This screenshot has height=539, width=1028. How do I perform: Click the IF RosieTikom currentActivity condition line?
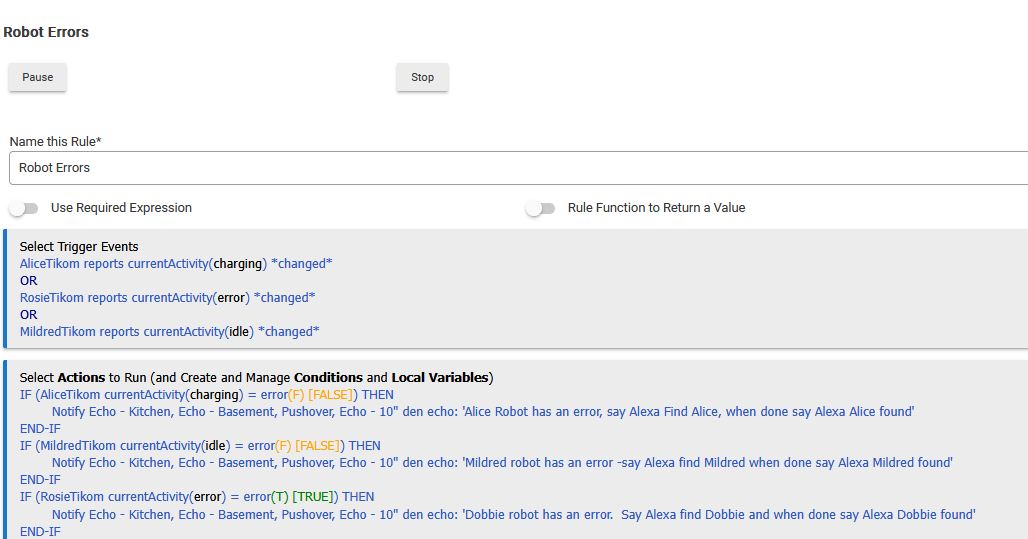pyautogui.click(x=197, y=497)
